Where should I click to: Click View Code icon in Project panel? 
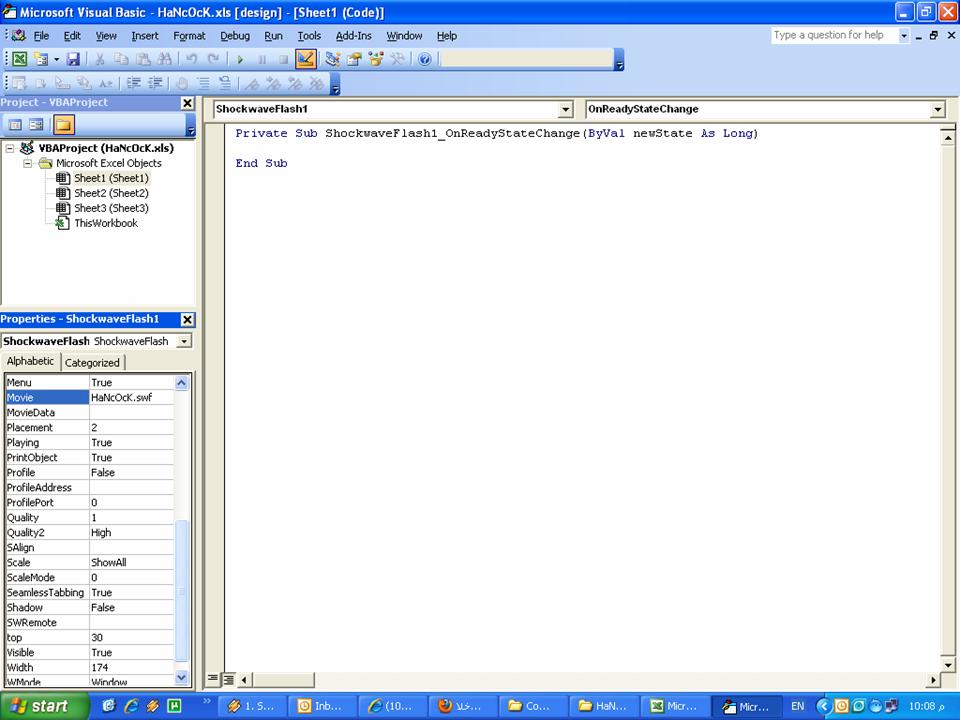tap(15, 125)
